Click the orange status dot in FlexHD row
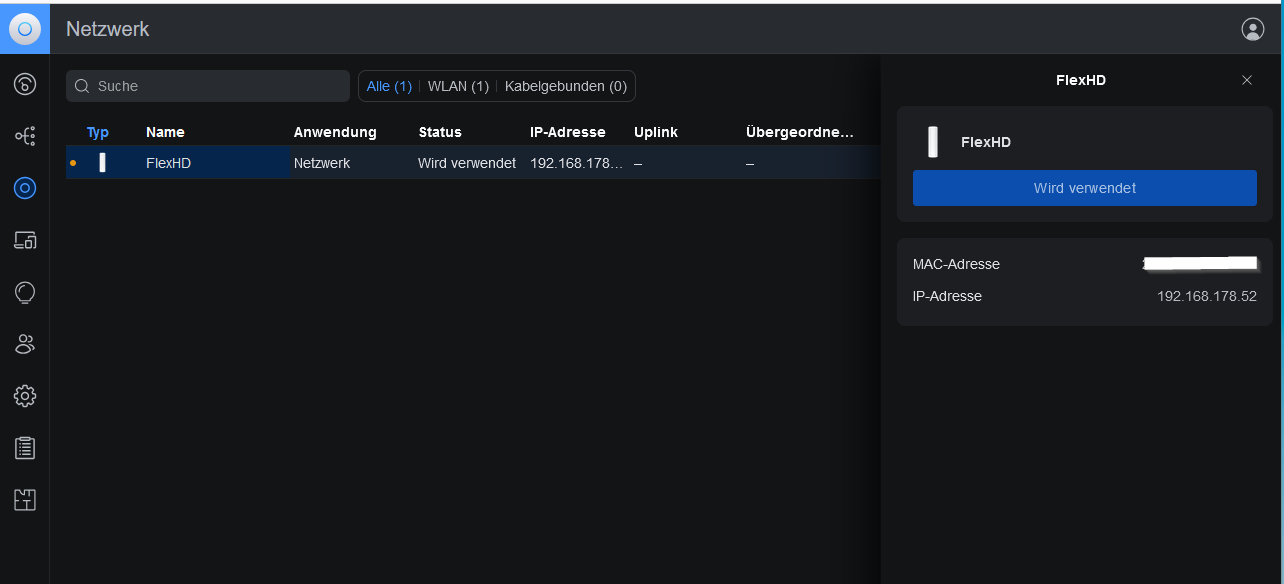The height and width of the screenshot is (584, 1284). pyautogui.click(x=73, y=163)
